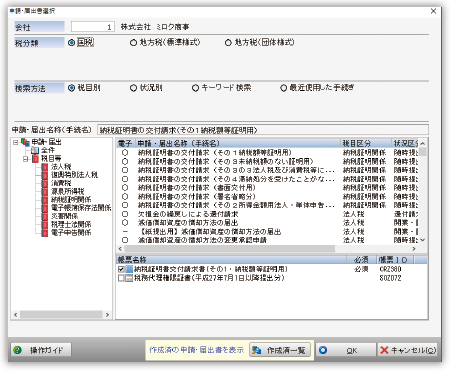Select the 地方税(標準様式) radio button
The height and width of the screenshot is (373, 450).
click(x=133, y=43)
